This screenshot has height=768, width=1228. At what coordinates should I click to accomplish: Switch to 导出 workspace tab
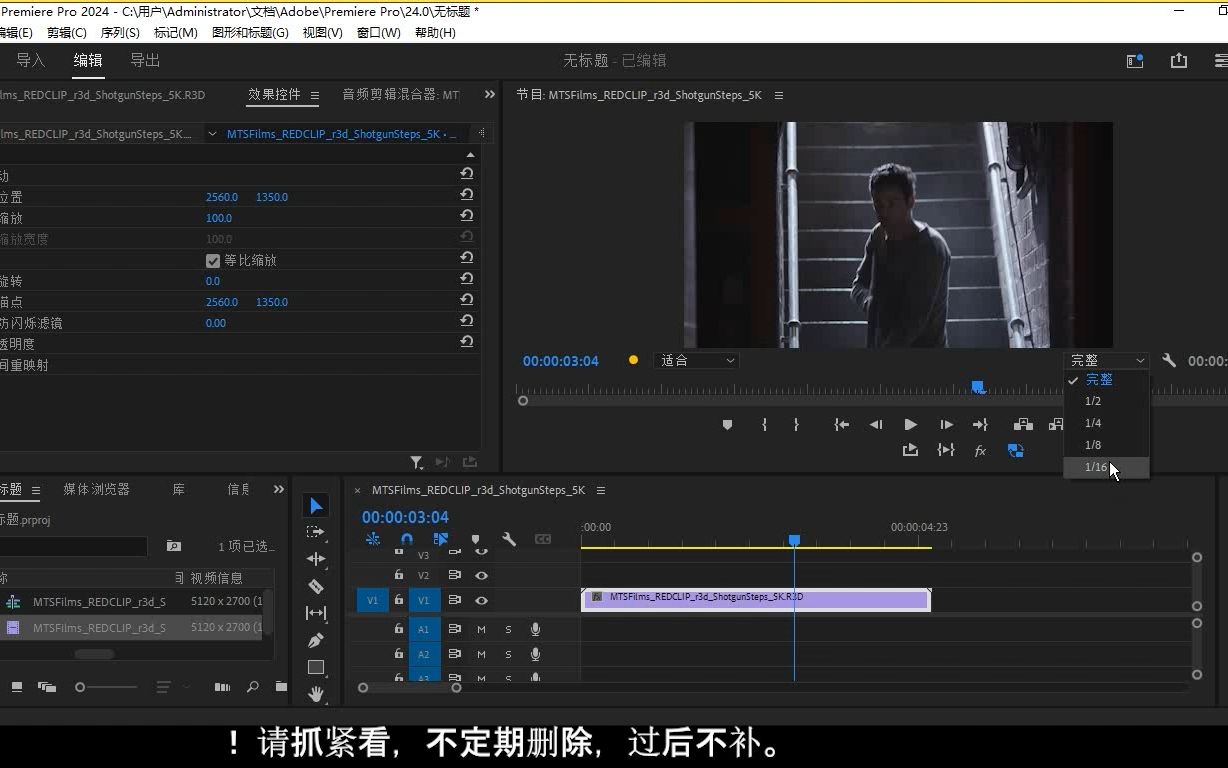(145, 60)
